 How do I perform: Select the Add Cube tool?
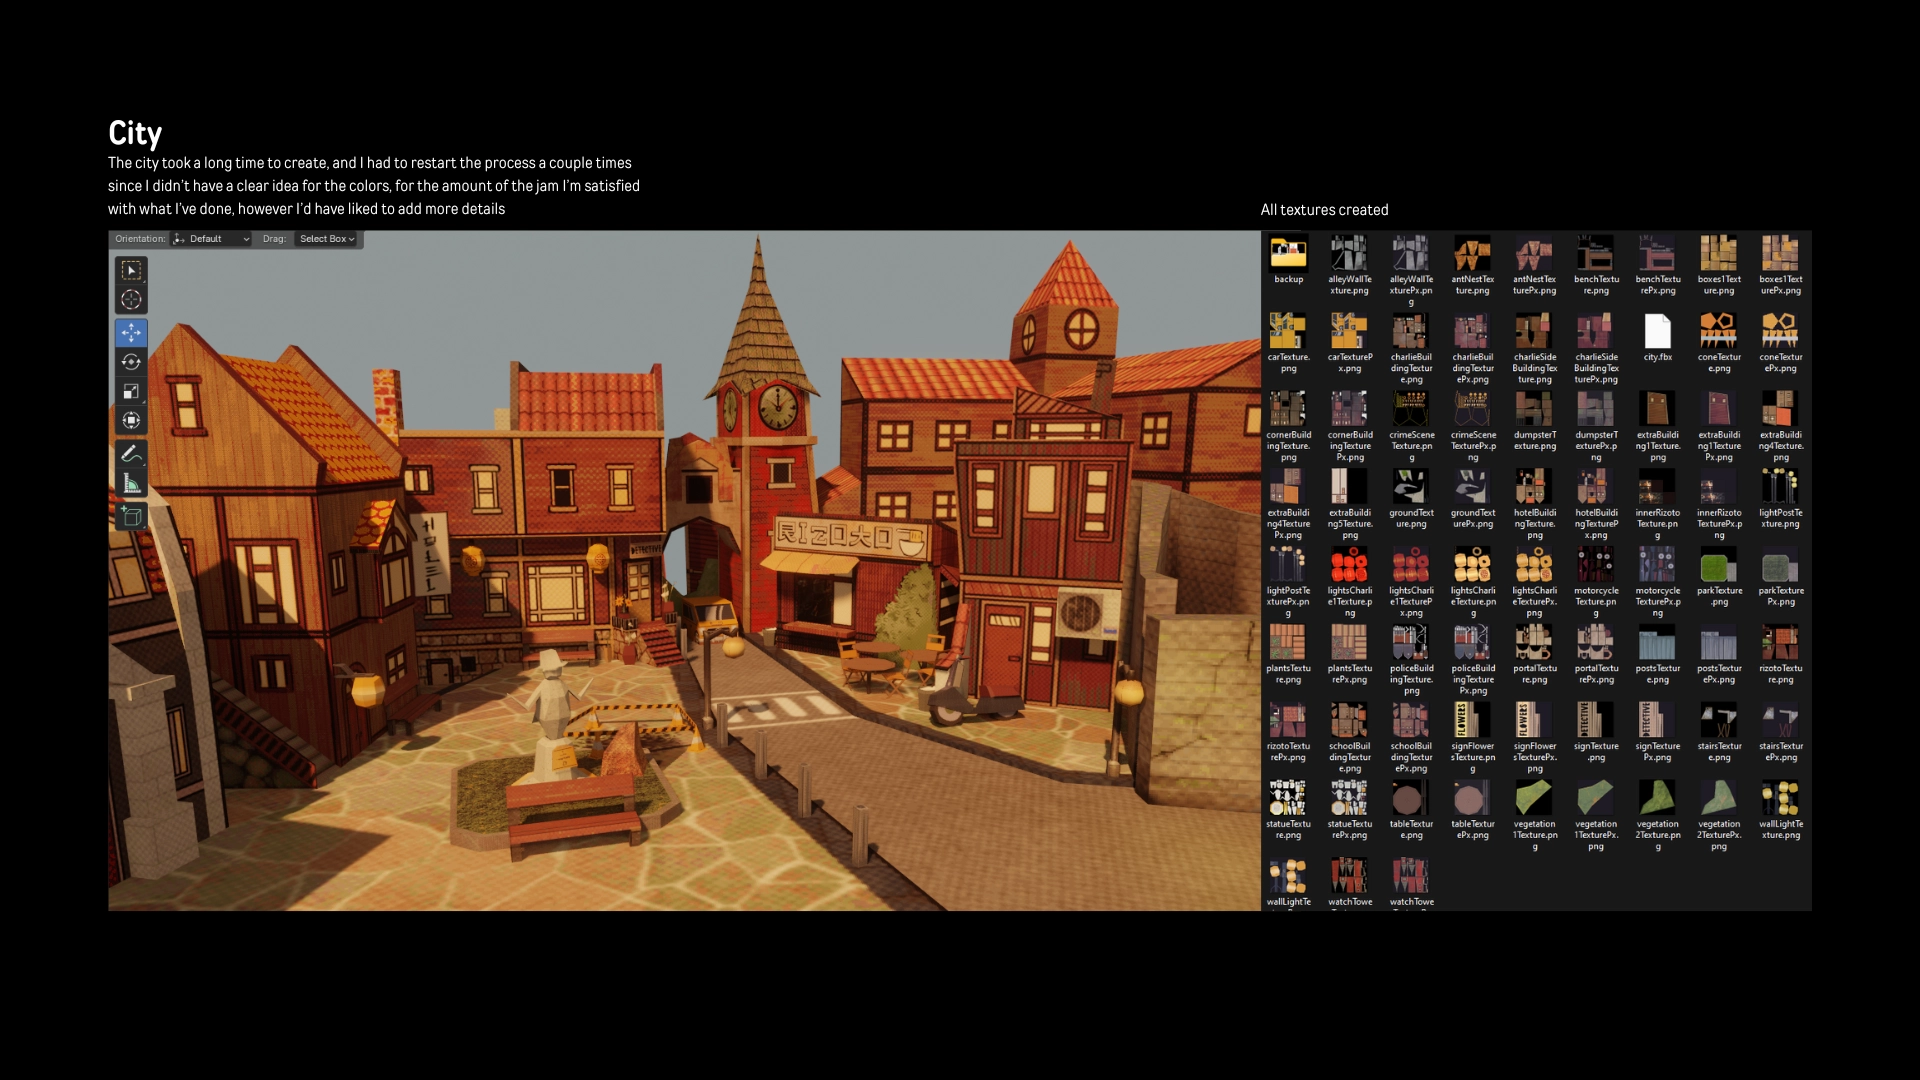pyautogui.click(x=131, y=516)
